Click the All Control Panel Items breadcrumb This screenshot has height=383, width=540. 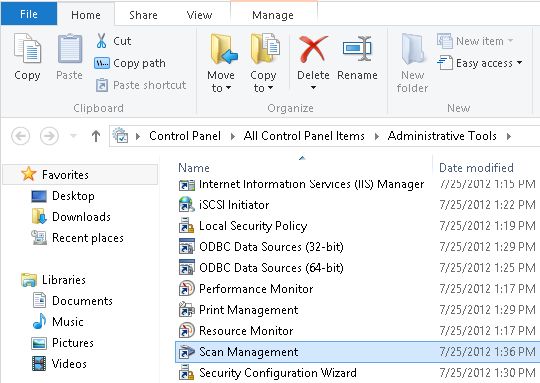[304, 136]
